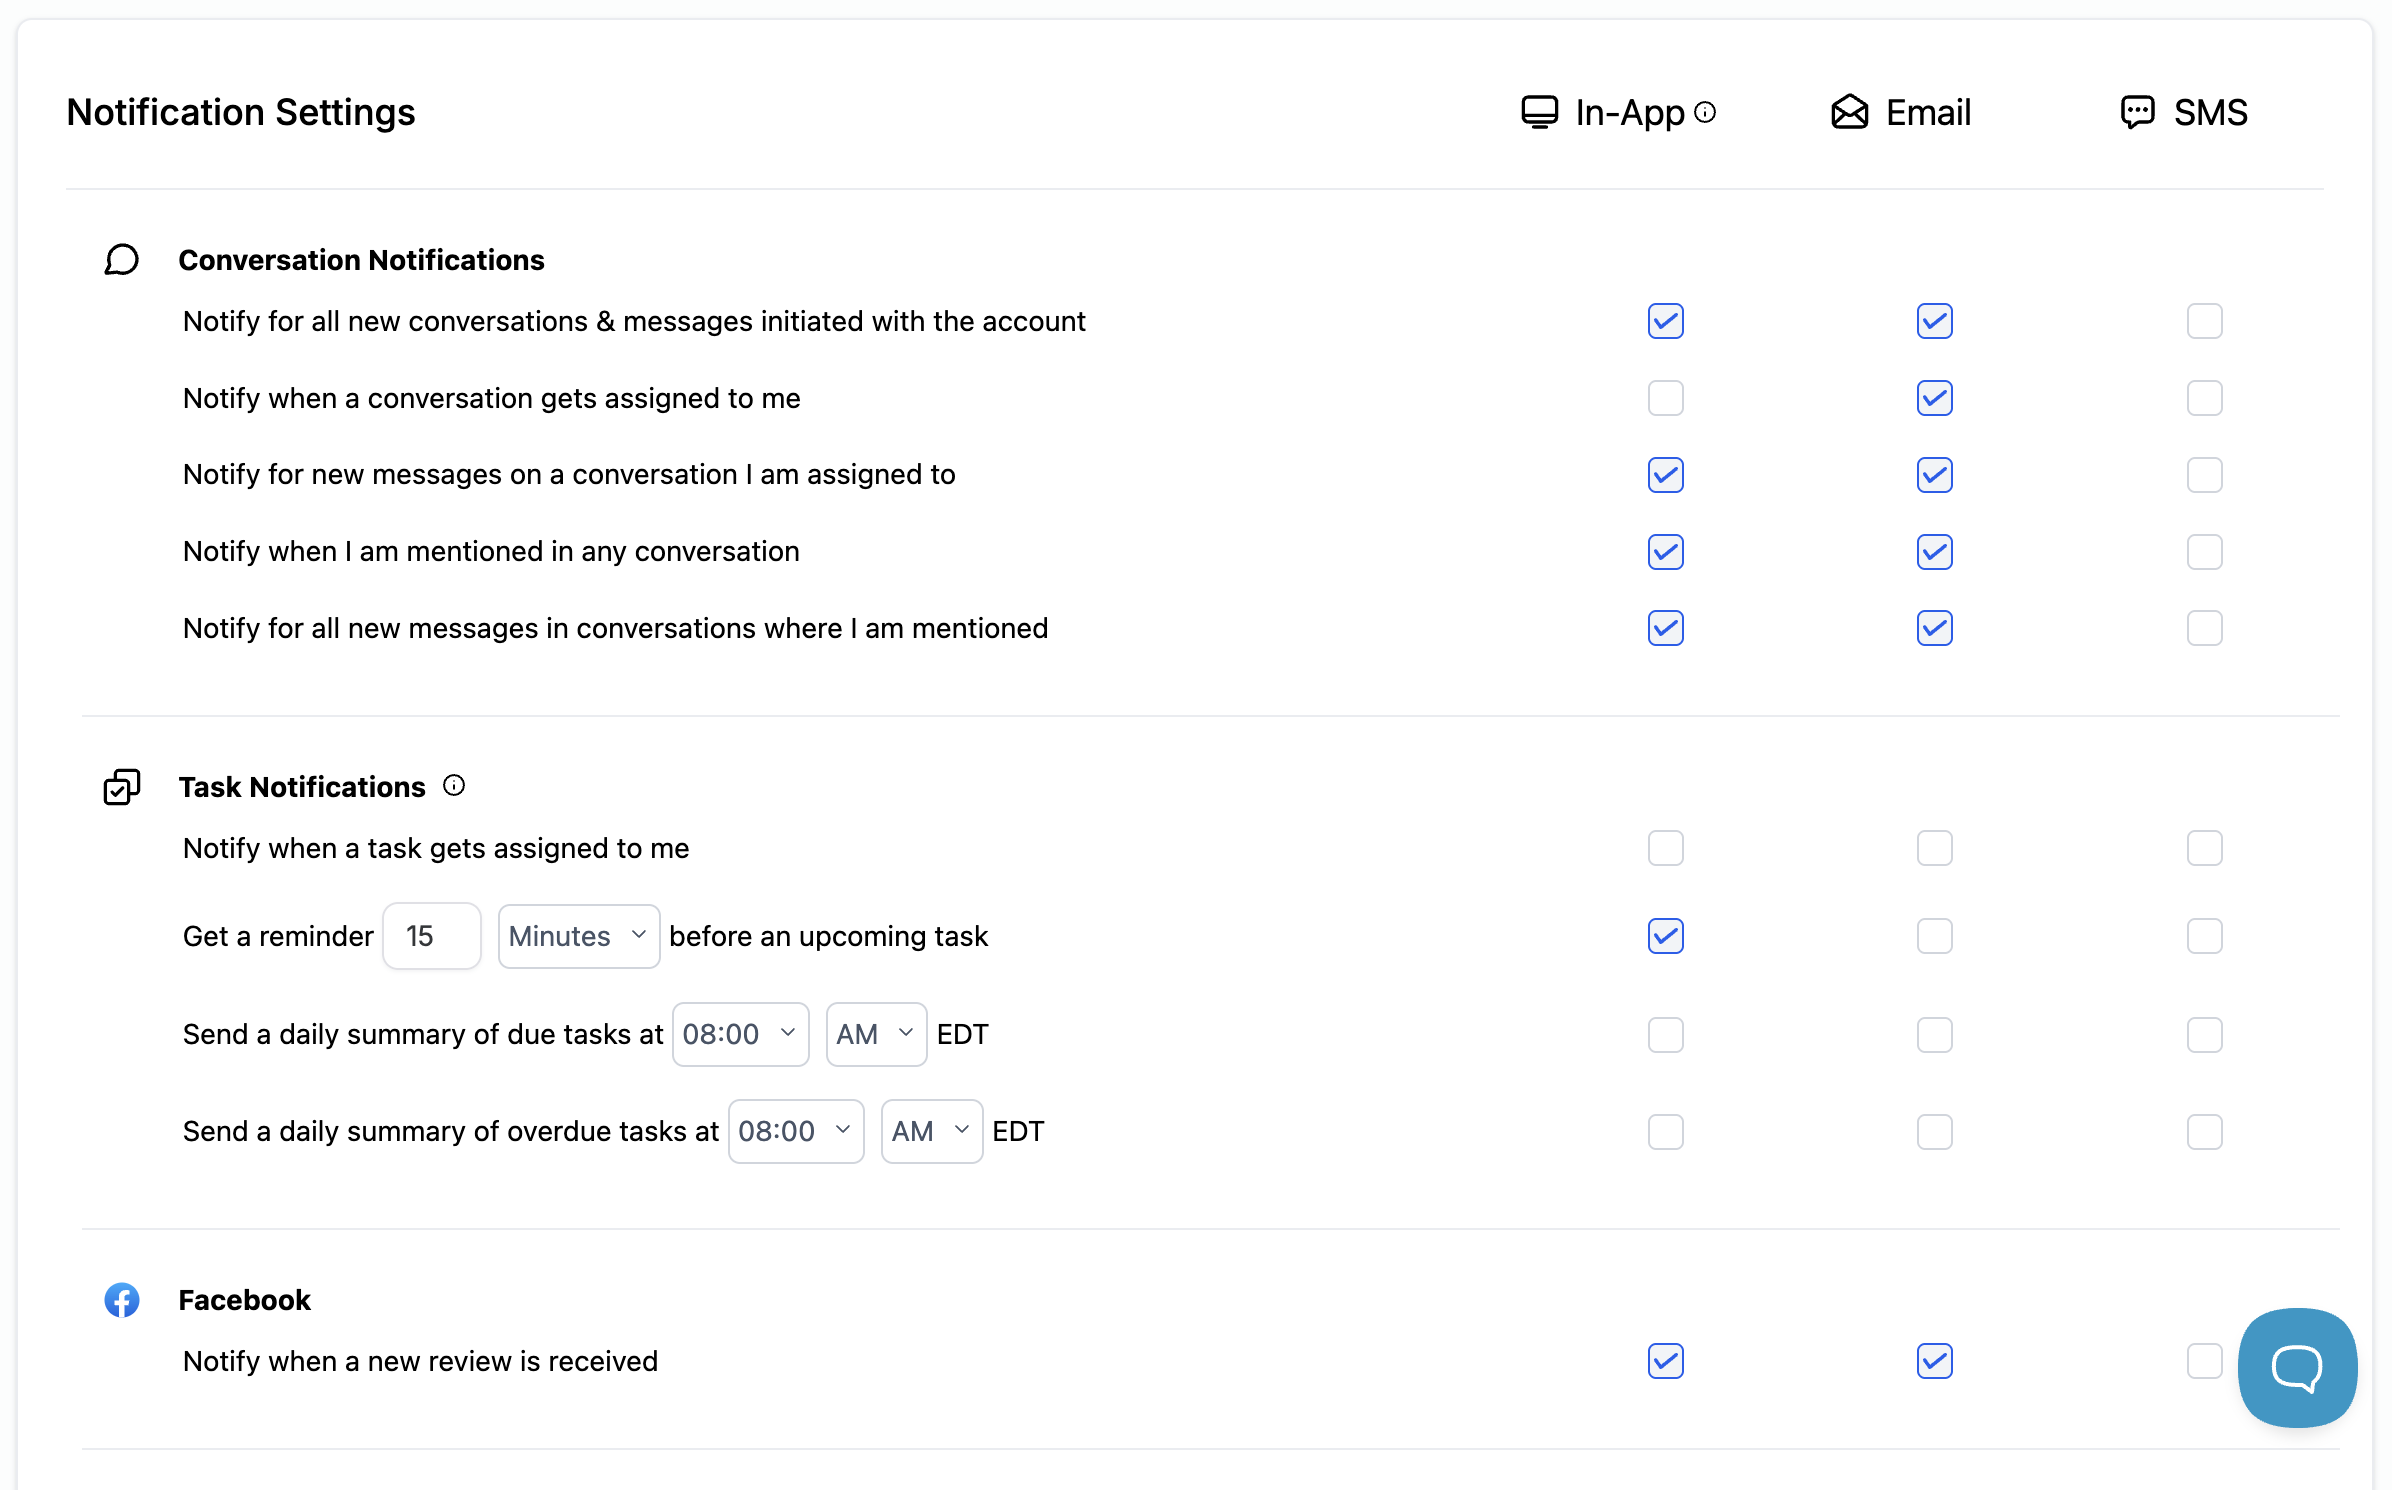Click the Email envelope icon
Image resolution: width=2392 pixels, height=1490 pixels.
click(1849, 112)
